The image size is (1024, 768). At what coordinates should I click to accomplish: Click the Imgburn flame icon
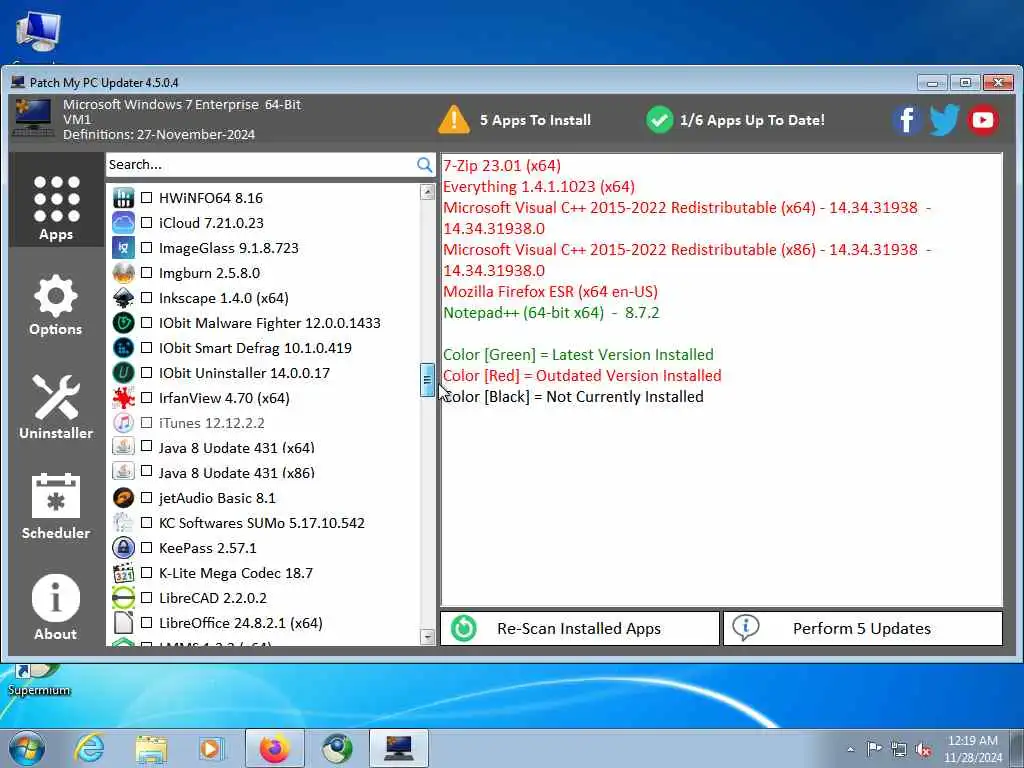click(123, 272)
